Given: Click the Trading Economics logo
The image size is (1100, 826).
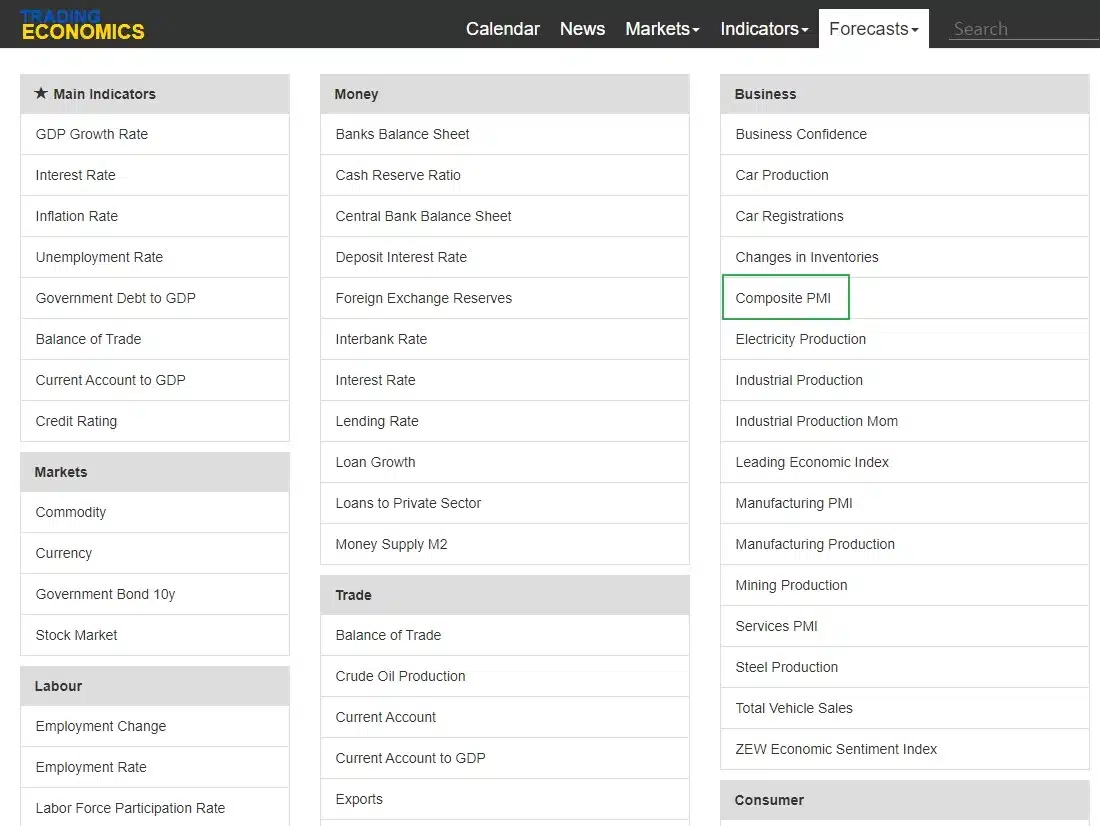Looking at the screenshot, I should 82,25.
